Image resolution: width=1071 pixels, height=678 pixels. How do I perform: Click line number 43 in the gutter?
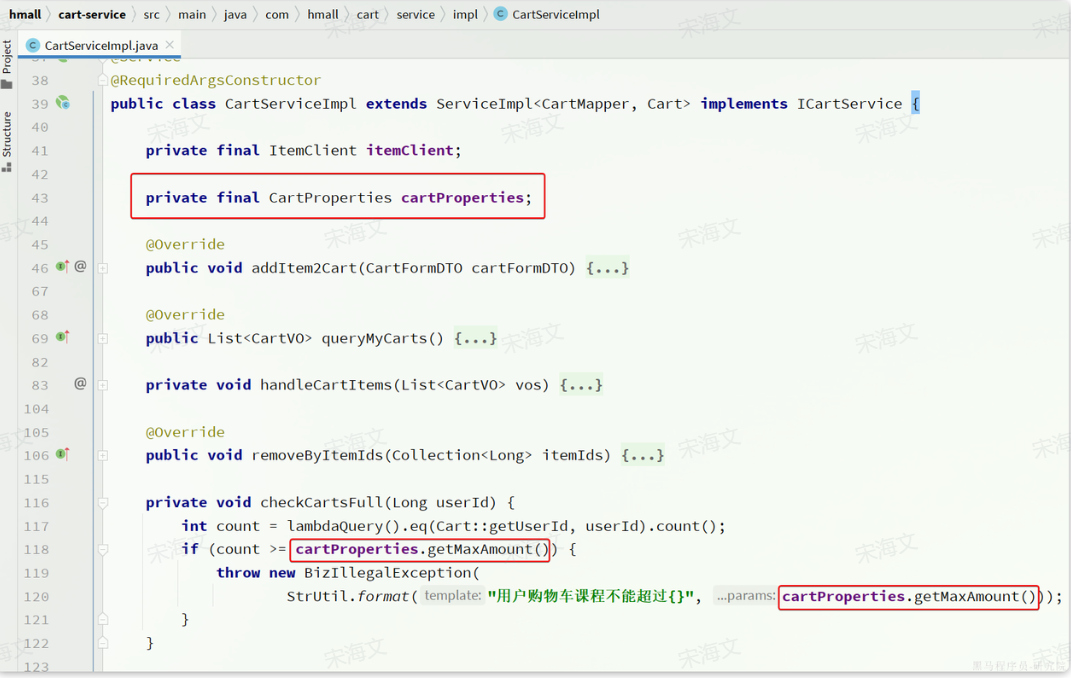pos(40,197)
